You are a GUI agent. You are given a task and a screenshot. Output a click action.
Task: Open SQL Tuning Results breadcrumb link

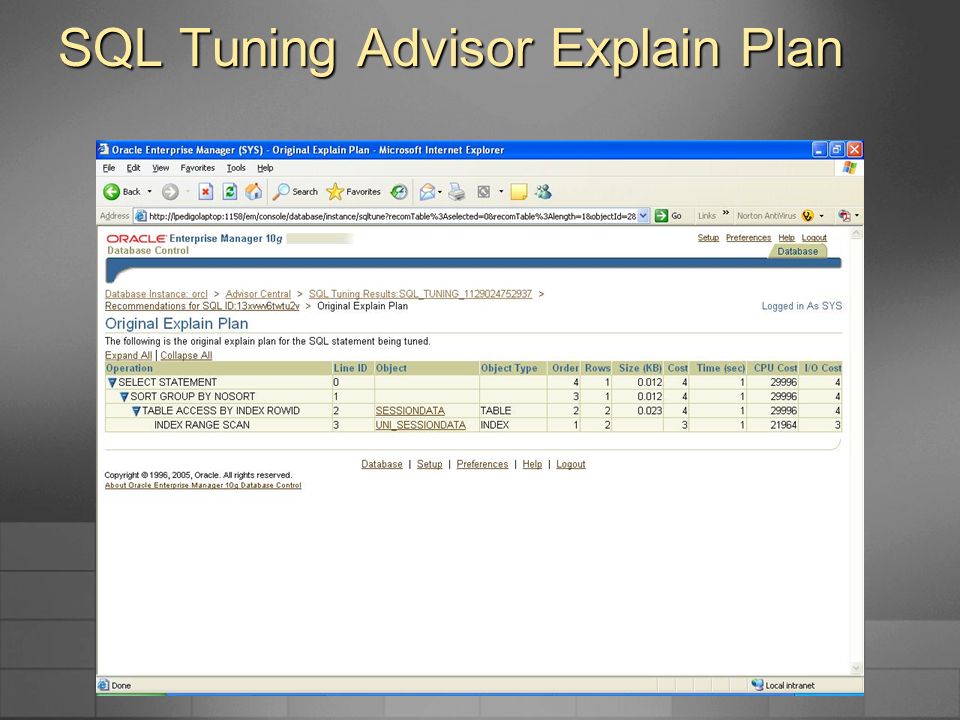[x=420, y=294]
